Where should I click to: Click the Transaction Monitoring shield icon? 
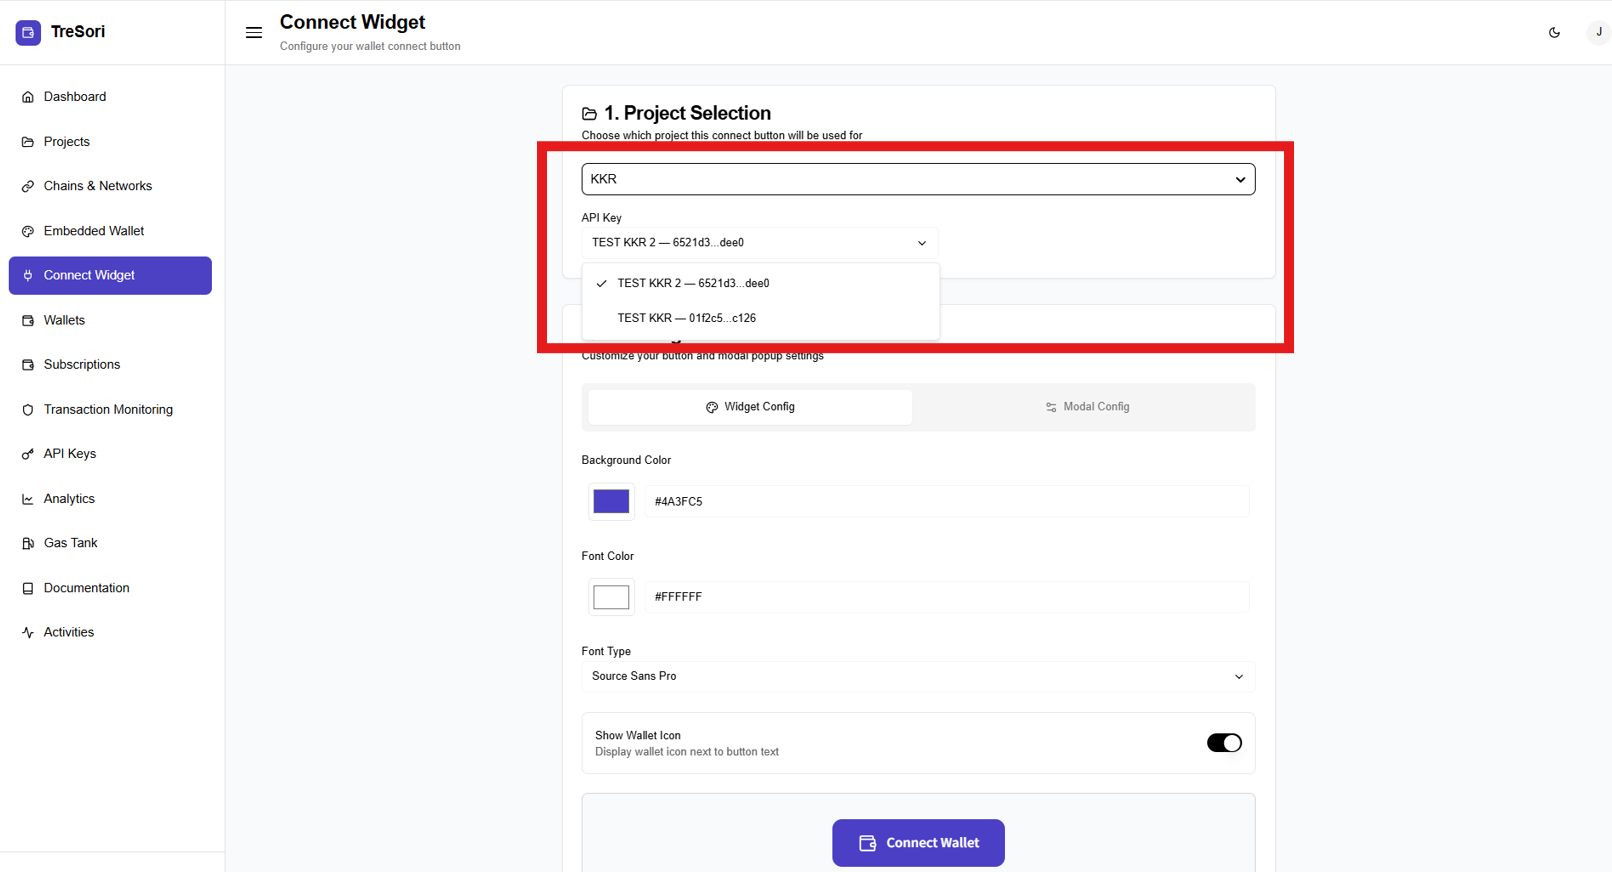coord(28,410)
